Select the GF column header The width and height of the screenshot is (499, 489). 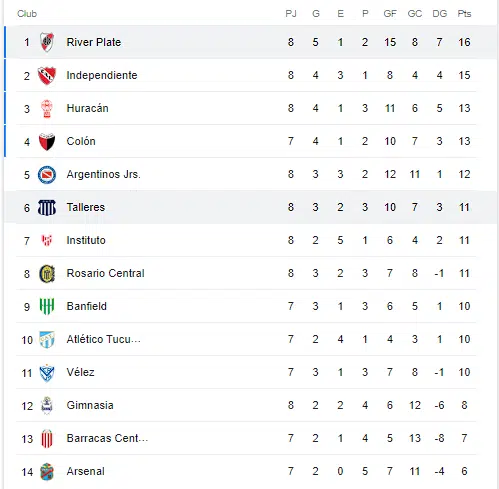tap(390, 14)
